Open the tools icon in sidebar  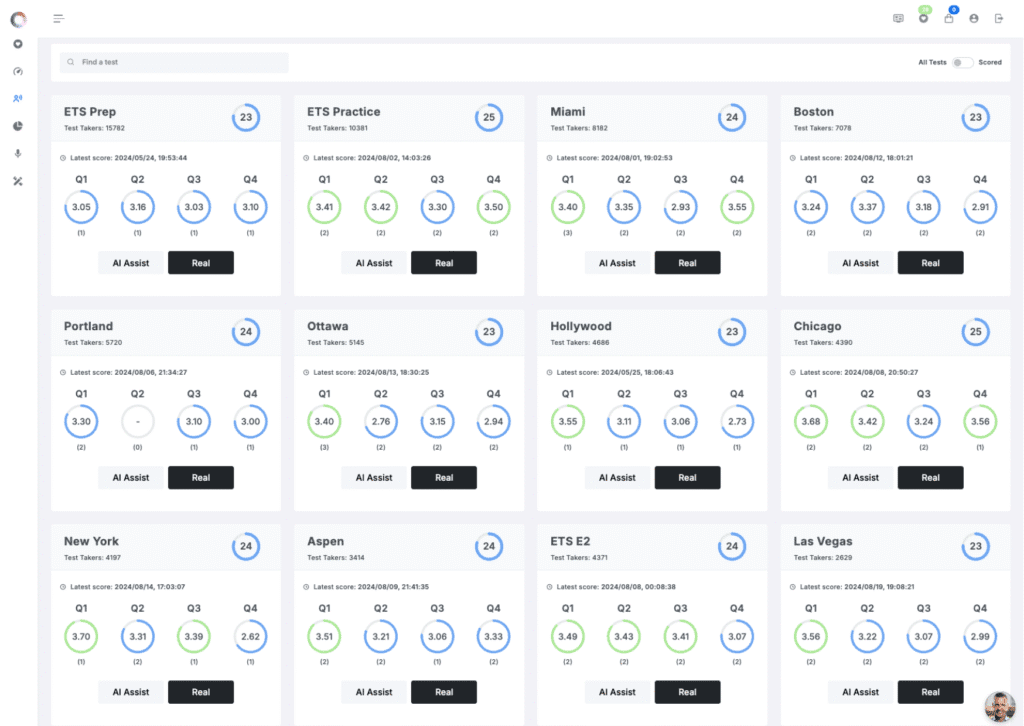click(x=18, y=181)
